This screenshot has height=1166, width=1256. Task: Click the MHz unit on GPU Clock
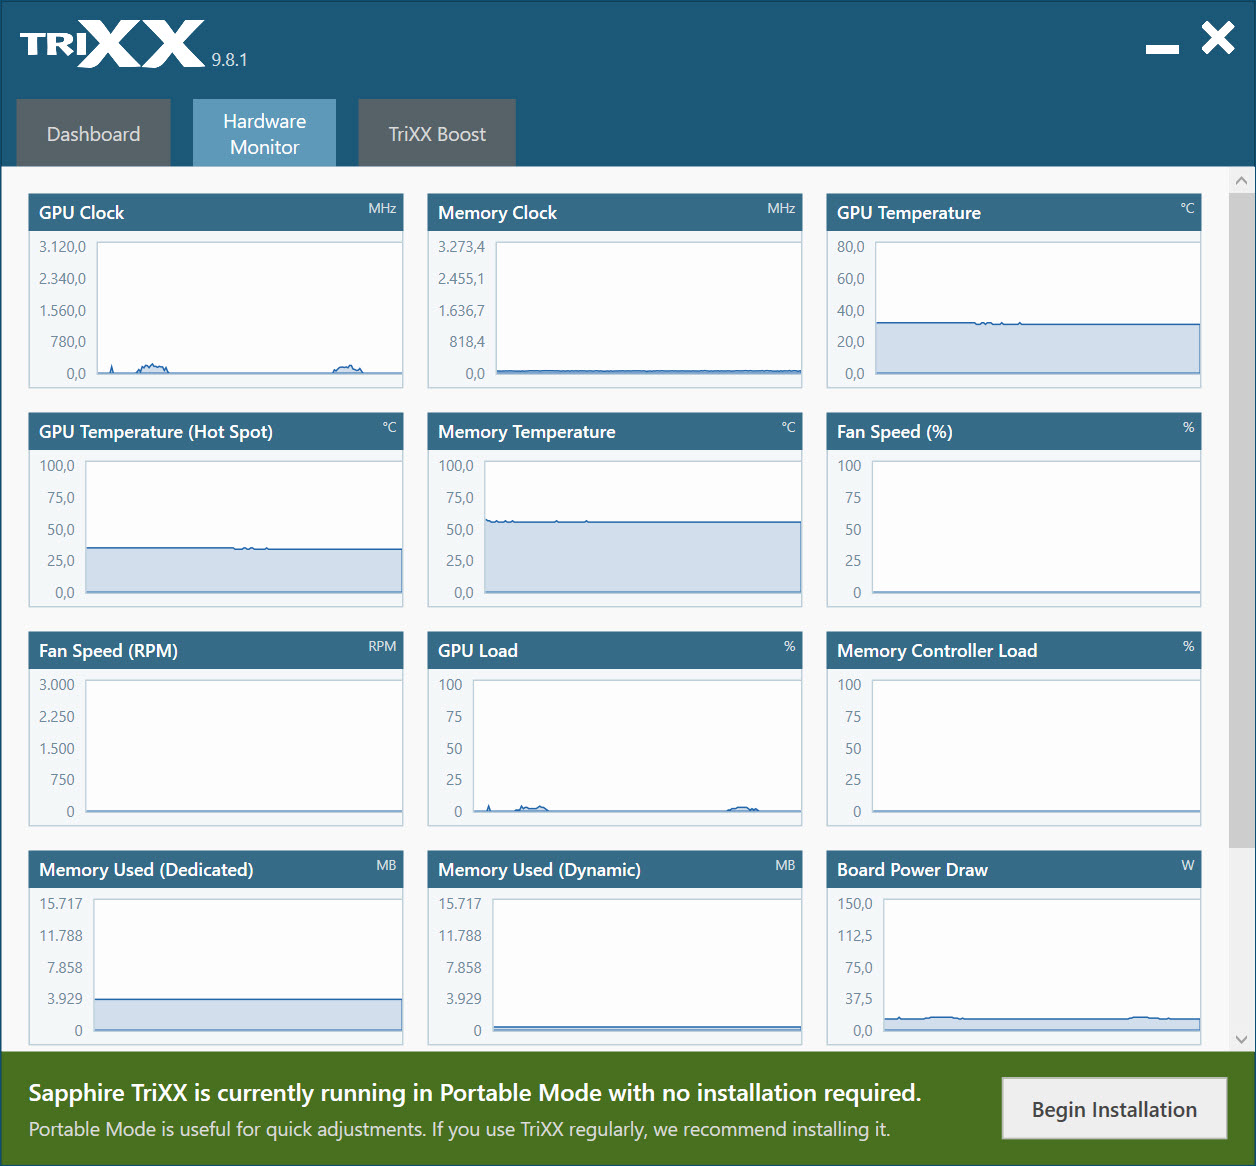pyautogui.click(x=382, y=208)
